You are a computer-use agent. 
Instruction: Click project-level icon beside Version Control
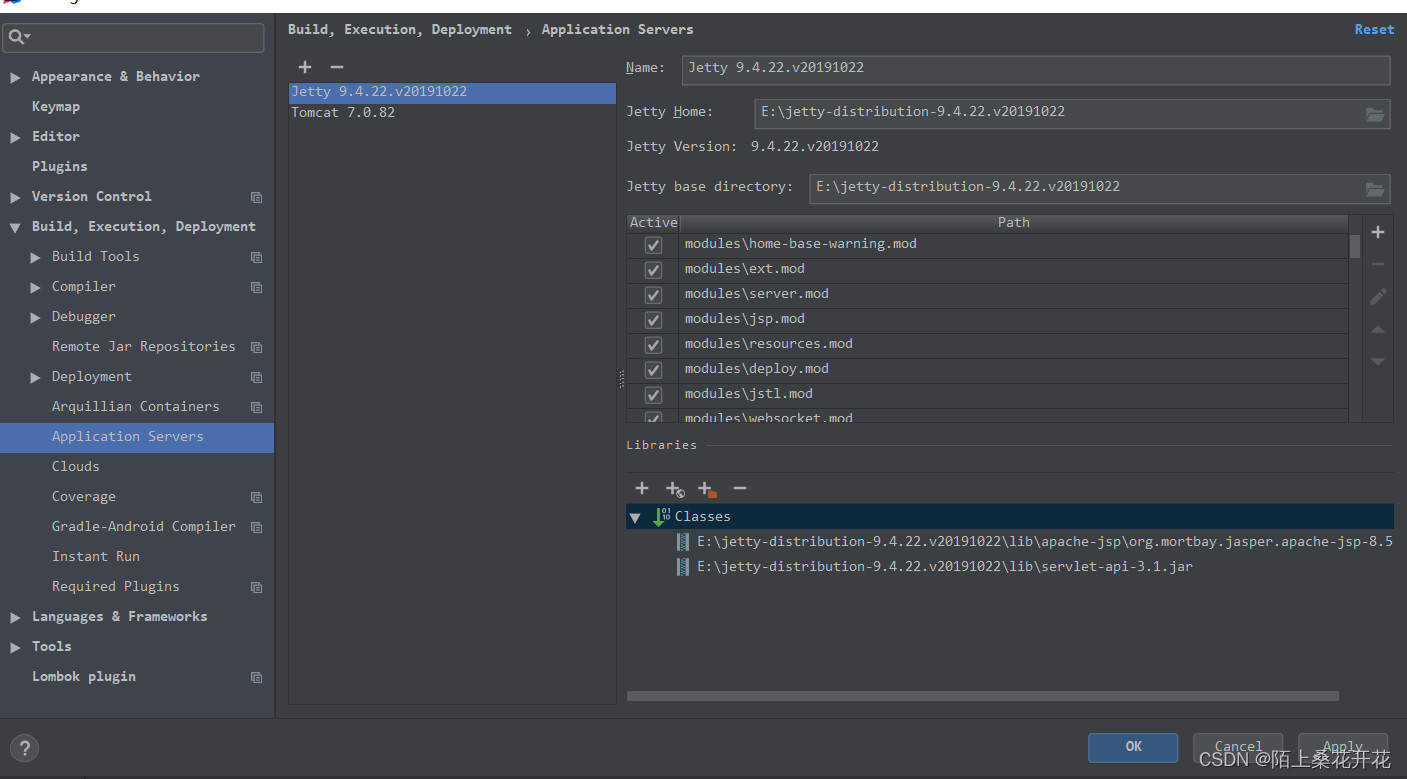(256, 197)
